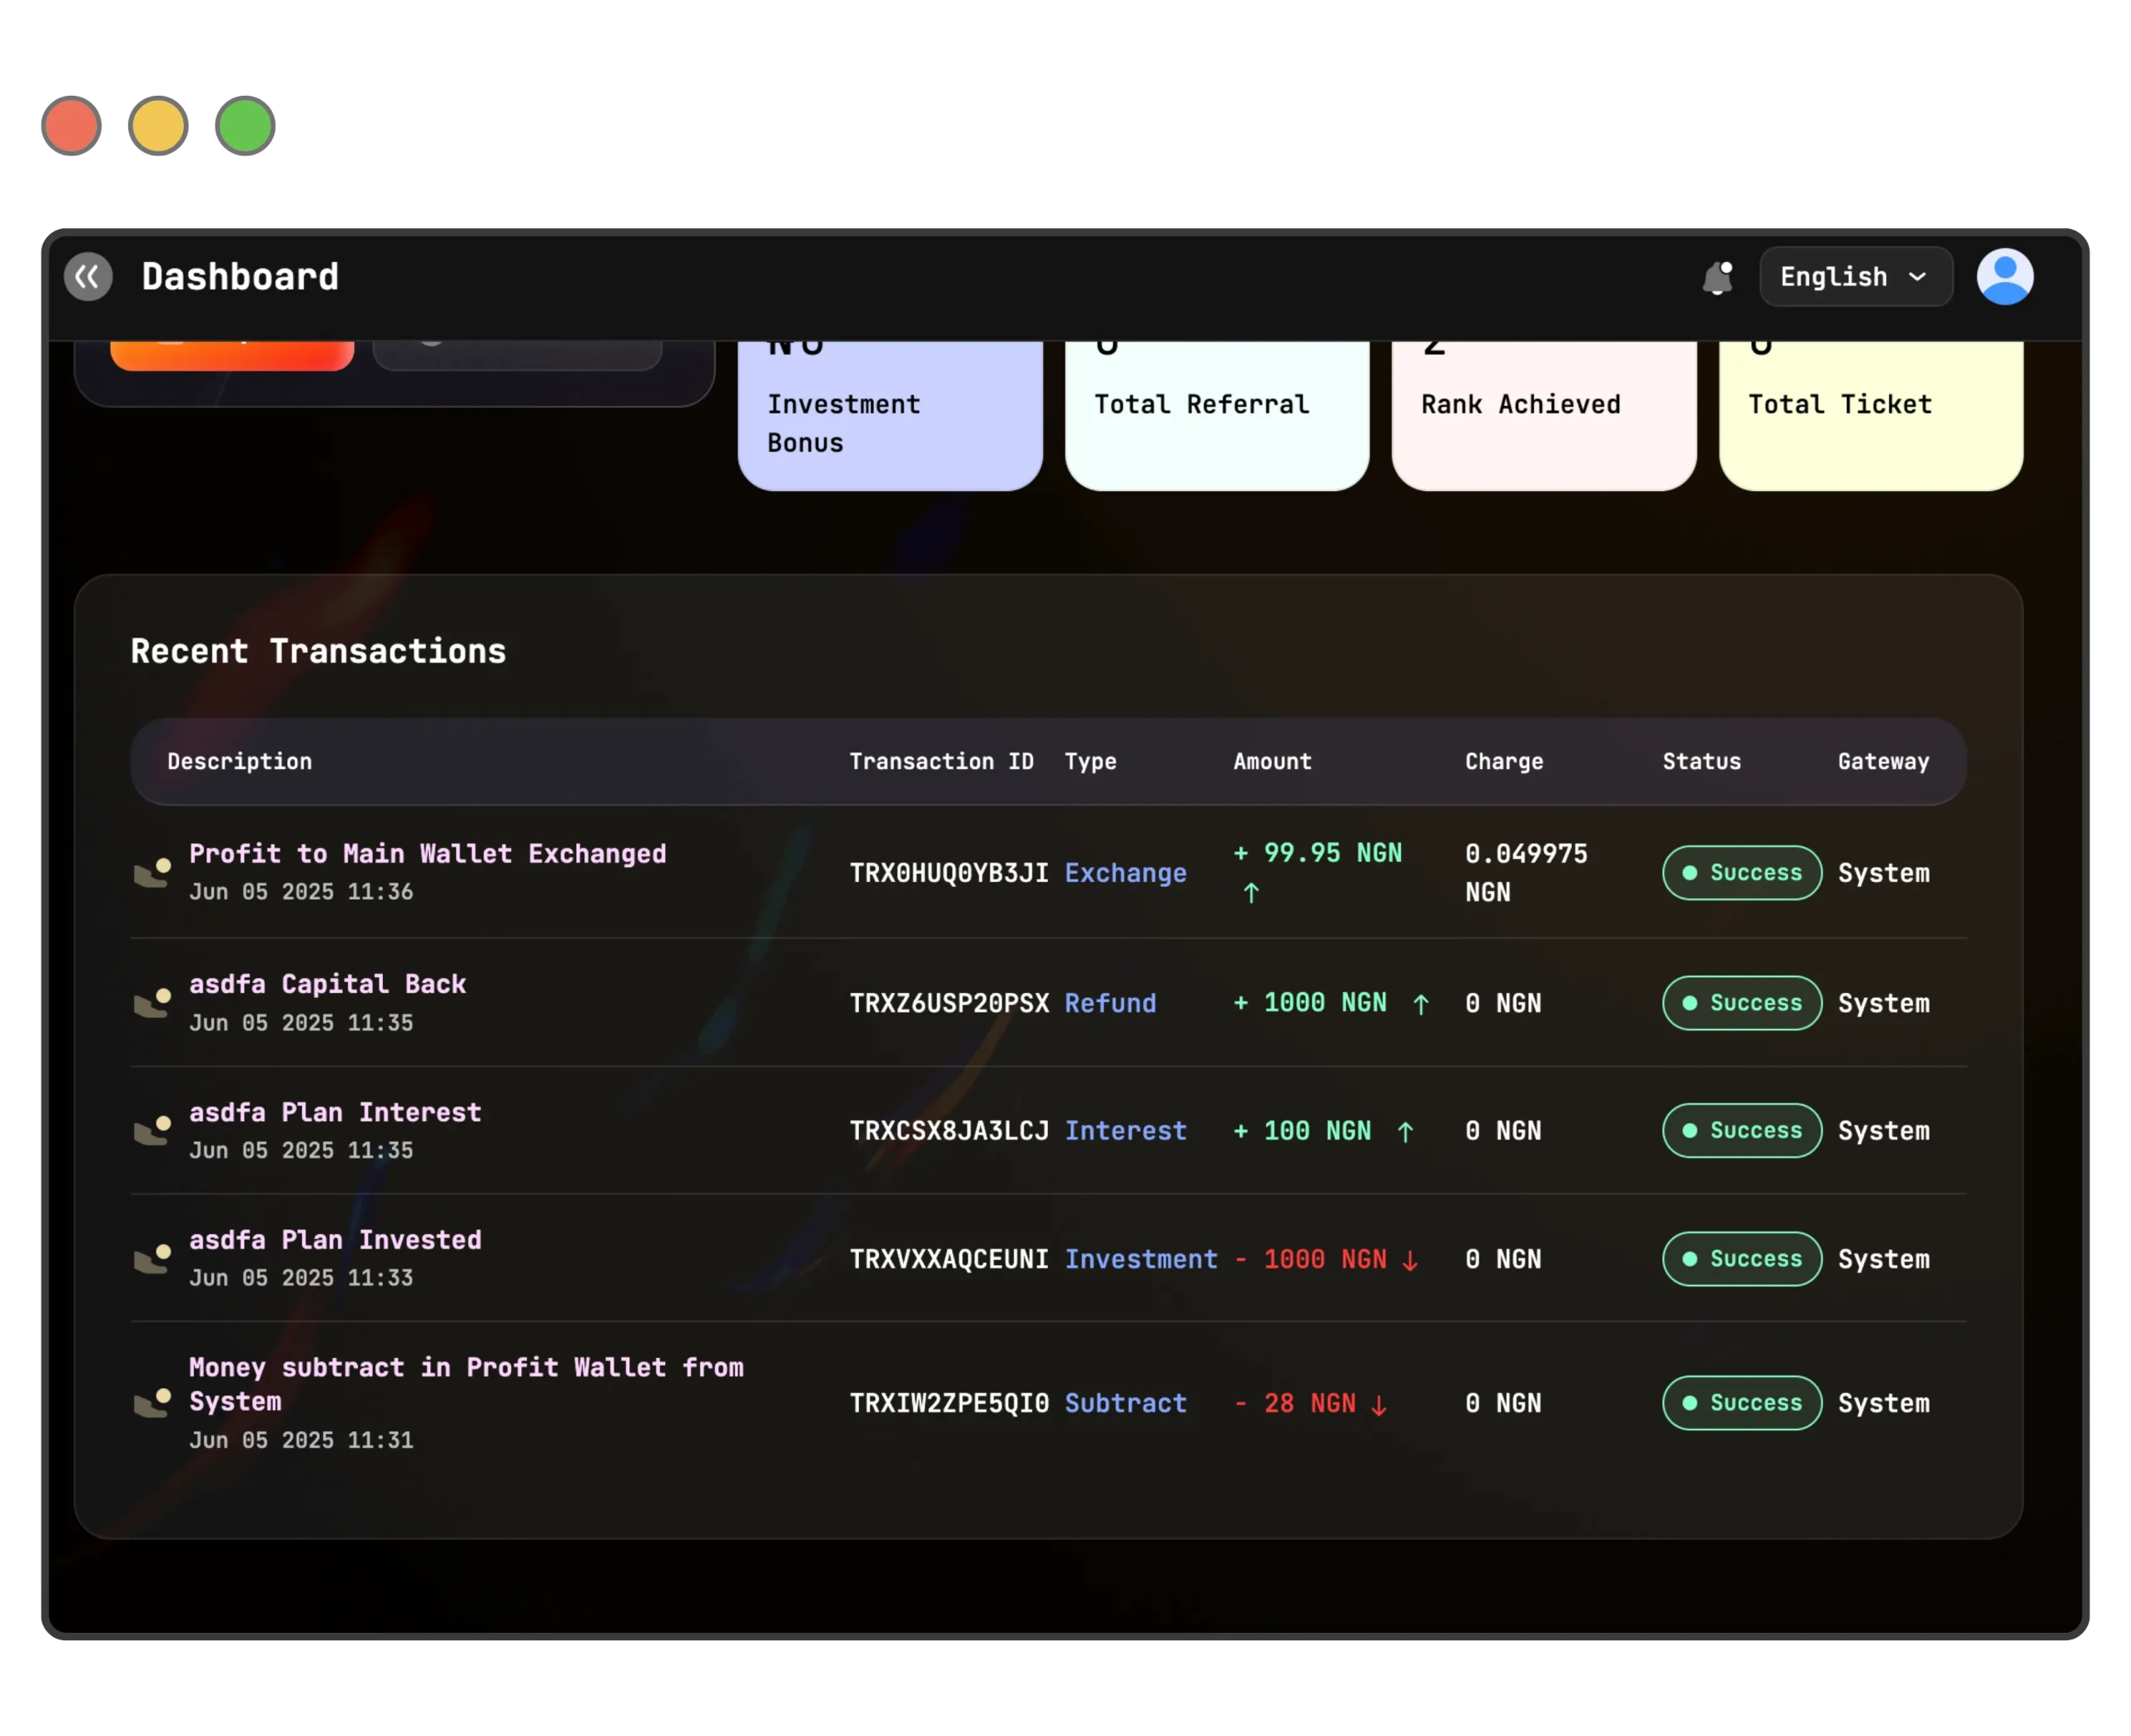Click the Investment type link
2131x1736 pixels.
[x=1141, y=1259]
